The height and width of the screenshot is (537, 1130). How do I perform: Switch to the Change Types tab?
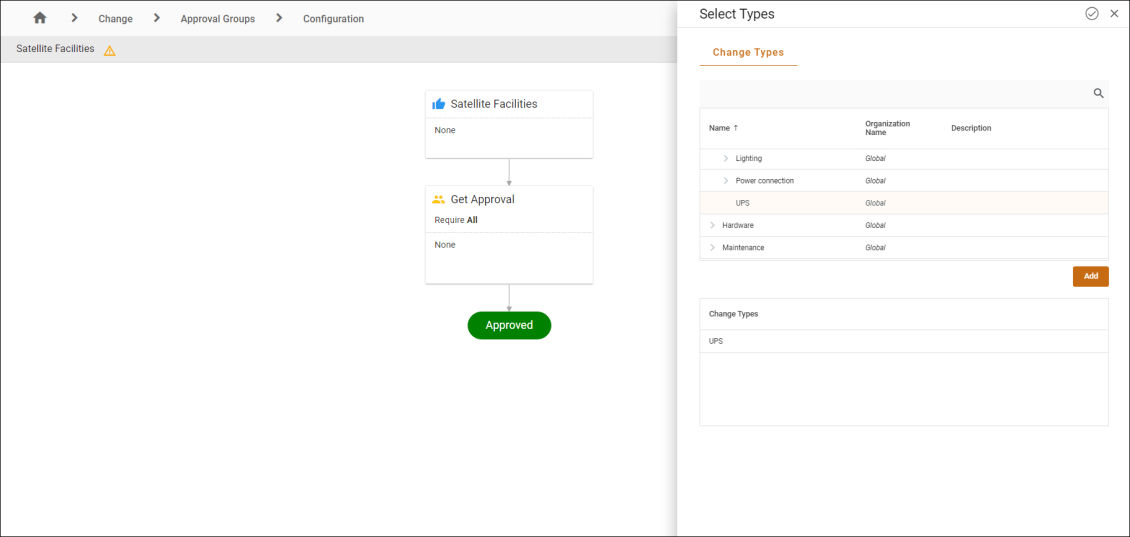748,52
